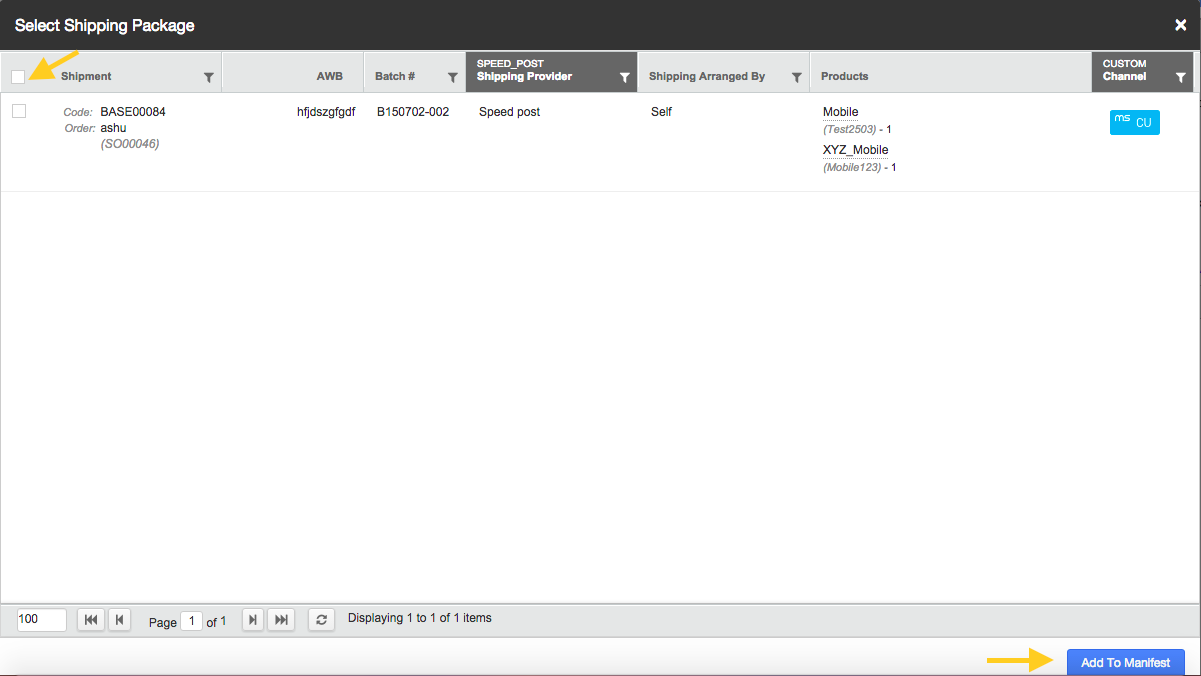Open the Batch # column filter
Screen dimensions: 1201x676
tap(452, 77)
